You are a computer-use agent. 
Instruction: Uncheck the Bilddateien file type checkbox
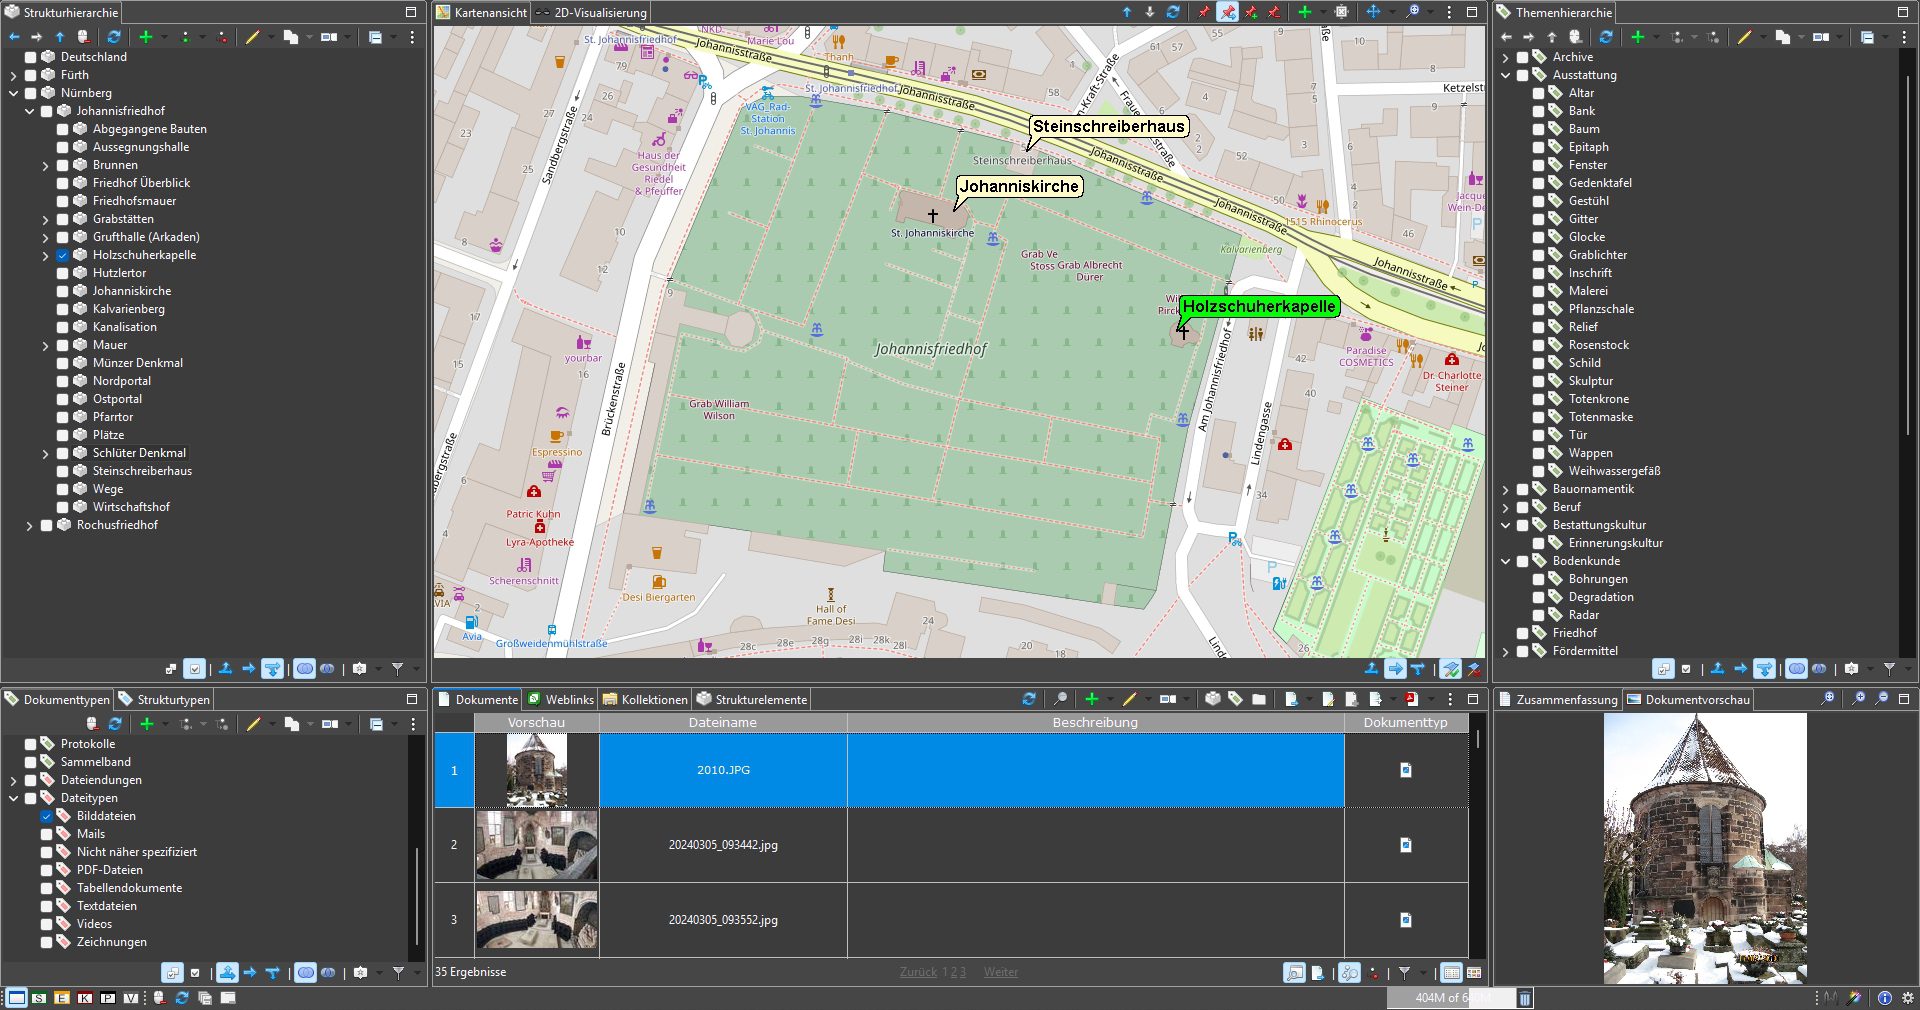[47, 816]
